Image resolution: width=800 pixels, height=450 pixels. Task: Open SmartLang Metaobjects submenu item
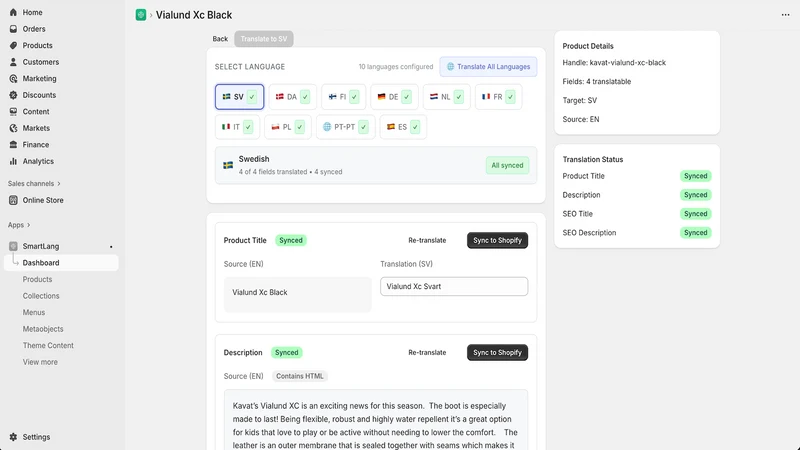tap(43, 329)
